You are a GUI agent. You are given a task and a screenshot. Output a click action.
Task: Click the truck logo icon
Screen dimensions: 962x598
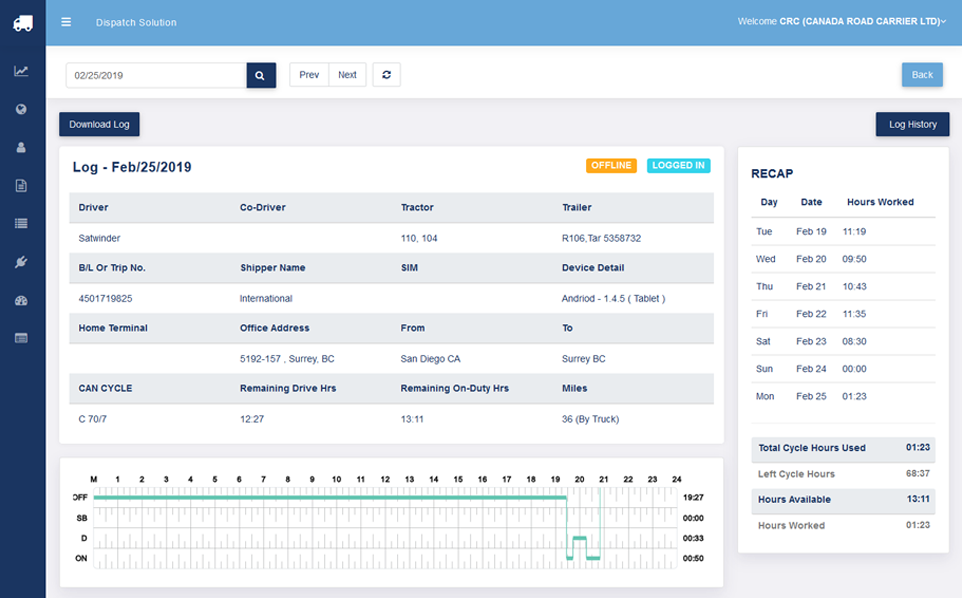pos(22,23)
